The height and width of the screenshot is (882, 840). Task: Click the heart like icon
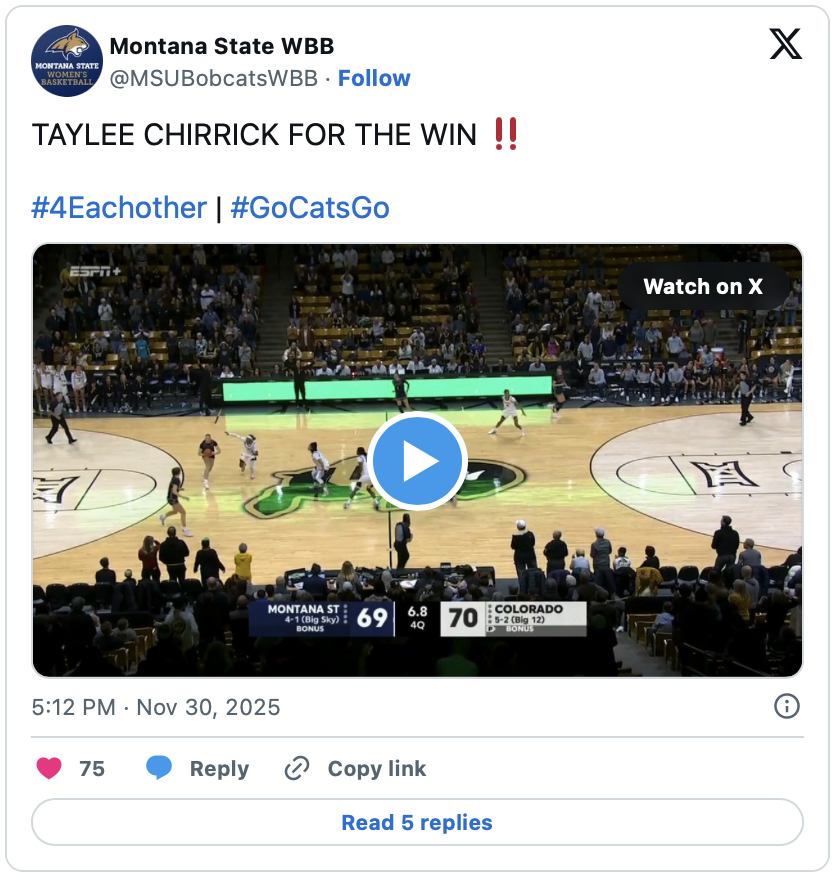point(49,768)
